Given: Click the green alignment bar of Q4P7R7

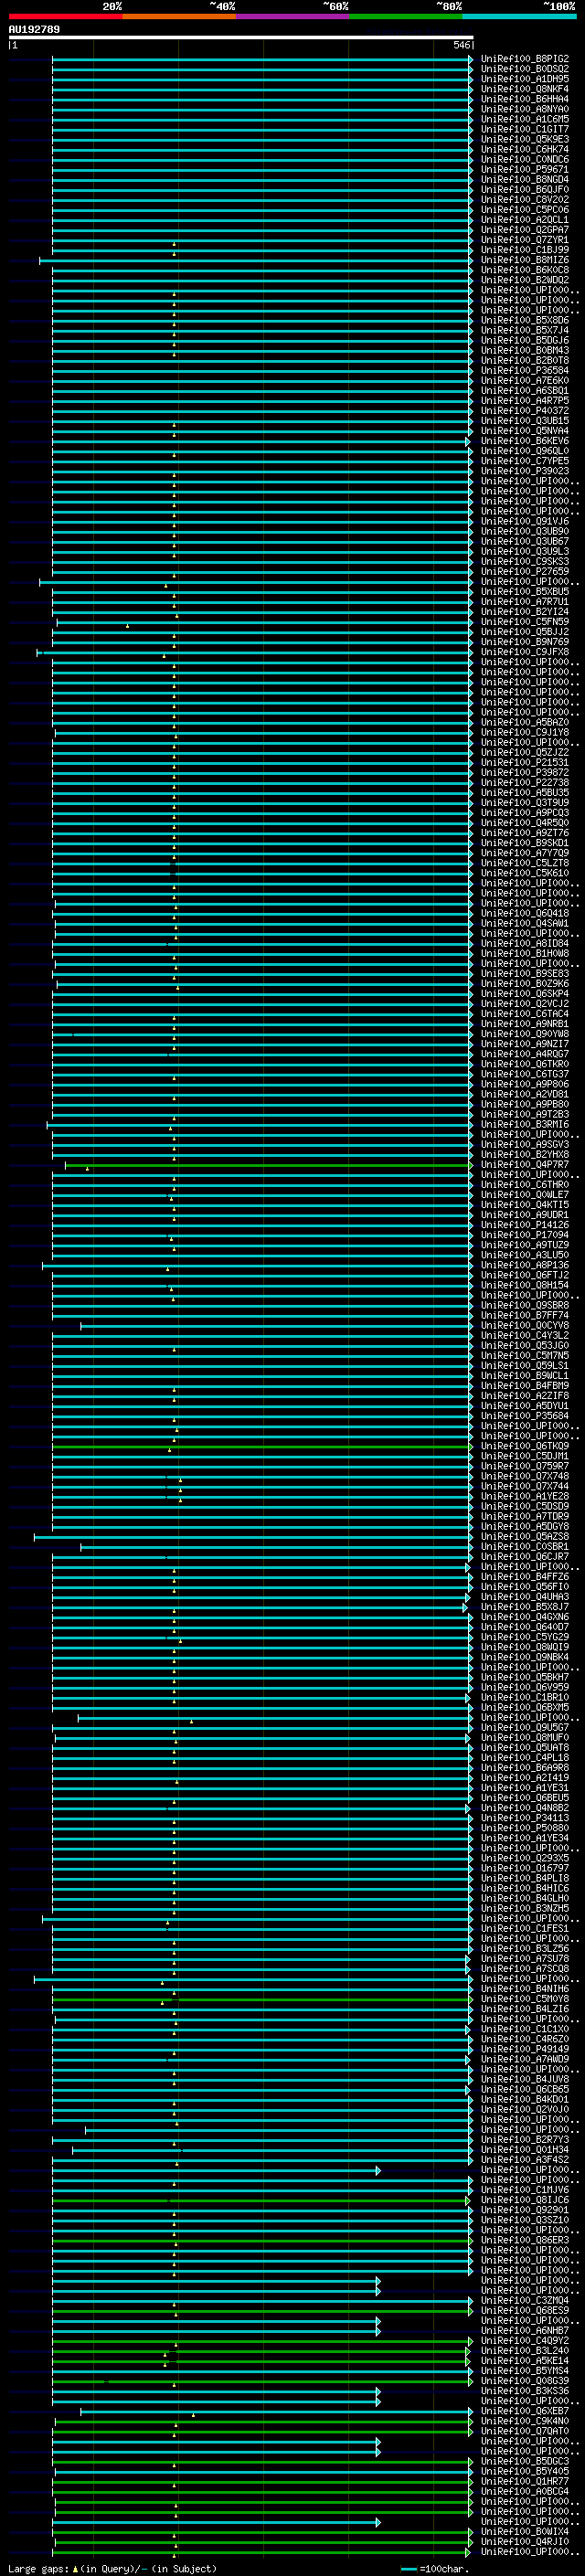Looking at the screenshot, I should pos(268,1165).
